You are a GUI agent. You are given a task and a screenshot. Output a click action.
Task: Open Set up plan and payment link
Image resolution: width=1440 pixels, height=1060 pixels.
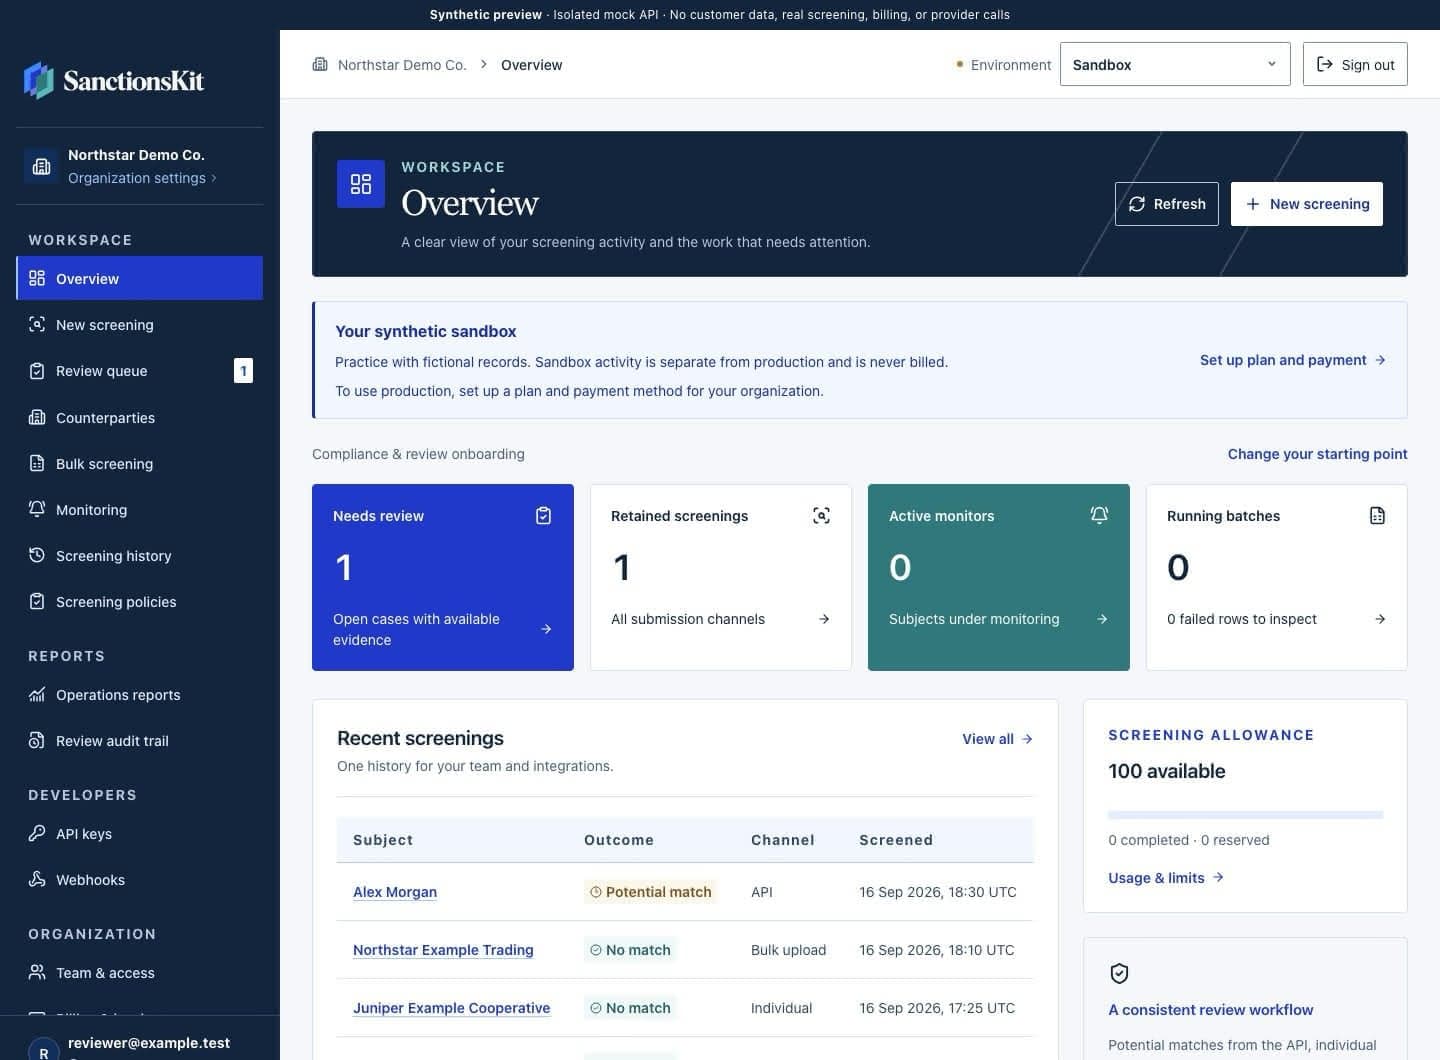tap(1292, 360)
